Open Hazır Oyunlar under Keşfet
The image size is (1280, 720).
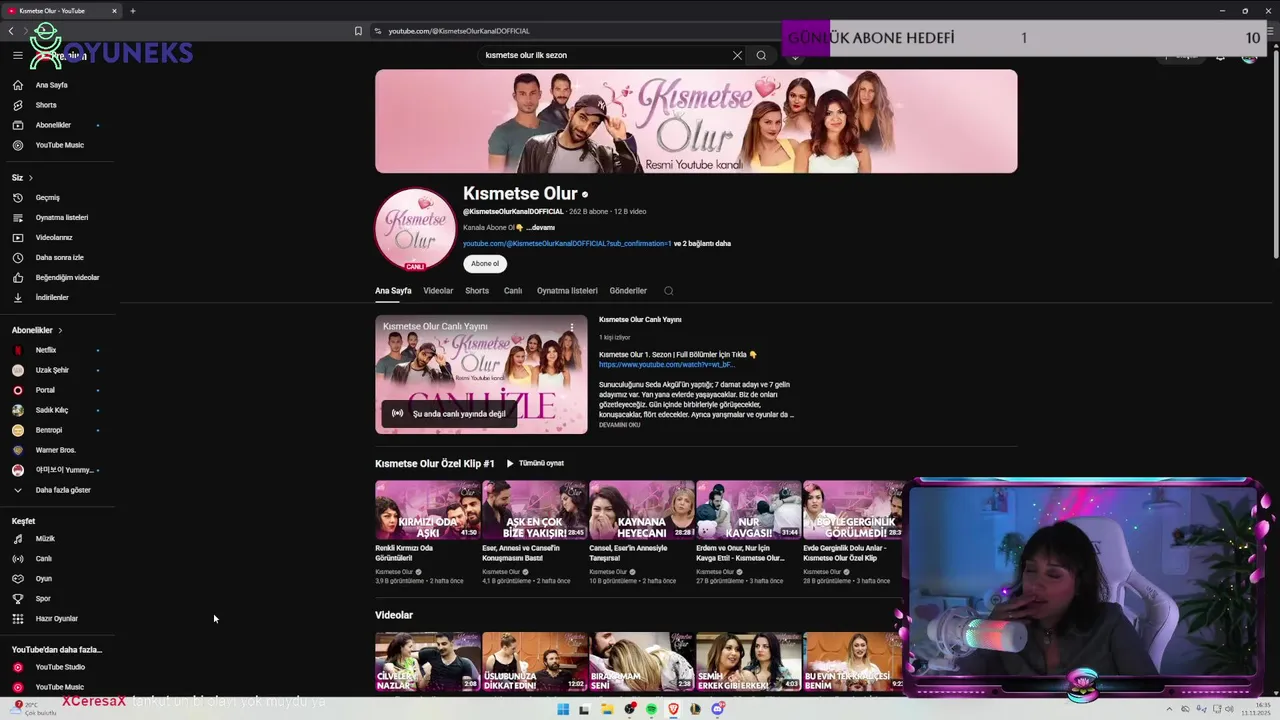tap(58, 619)
